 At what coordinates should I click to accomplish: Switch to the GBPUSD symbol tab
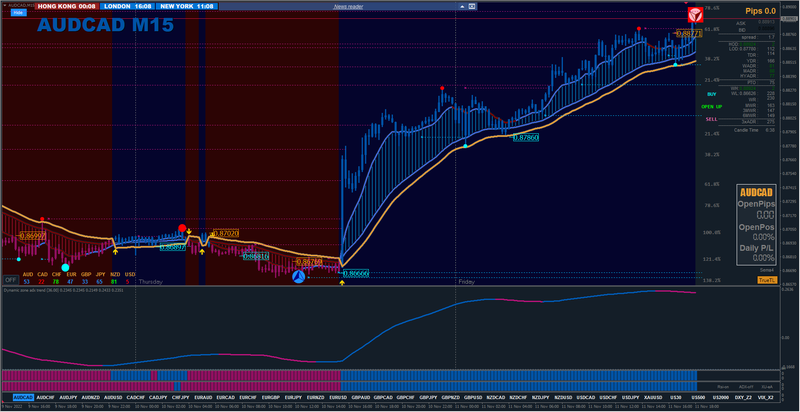click(x=473, y=397)
